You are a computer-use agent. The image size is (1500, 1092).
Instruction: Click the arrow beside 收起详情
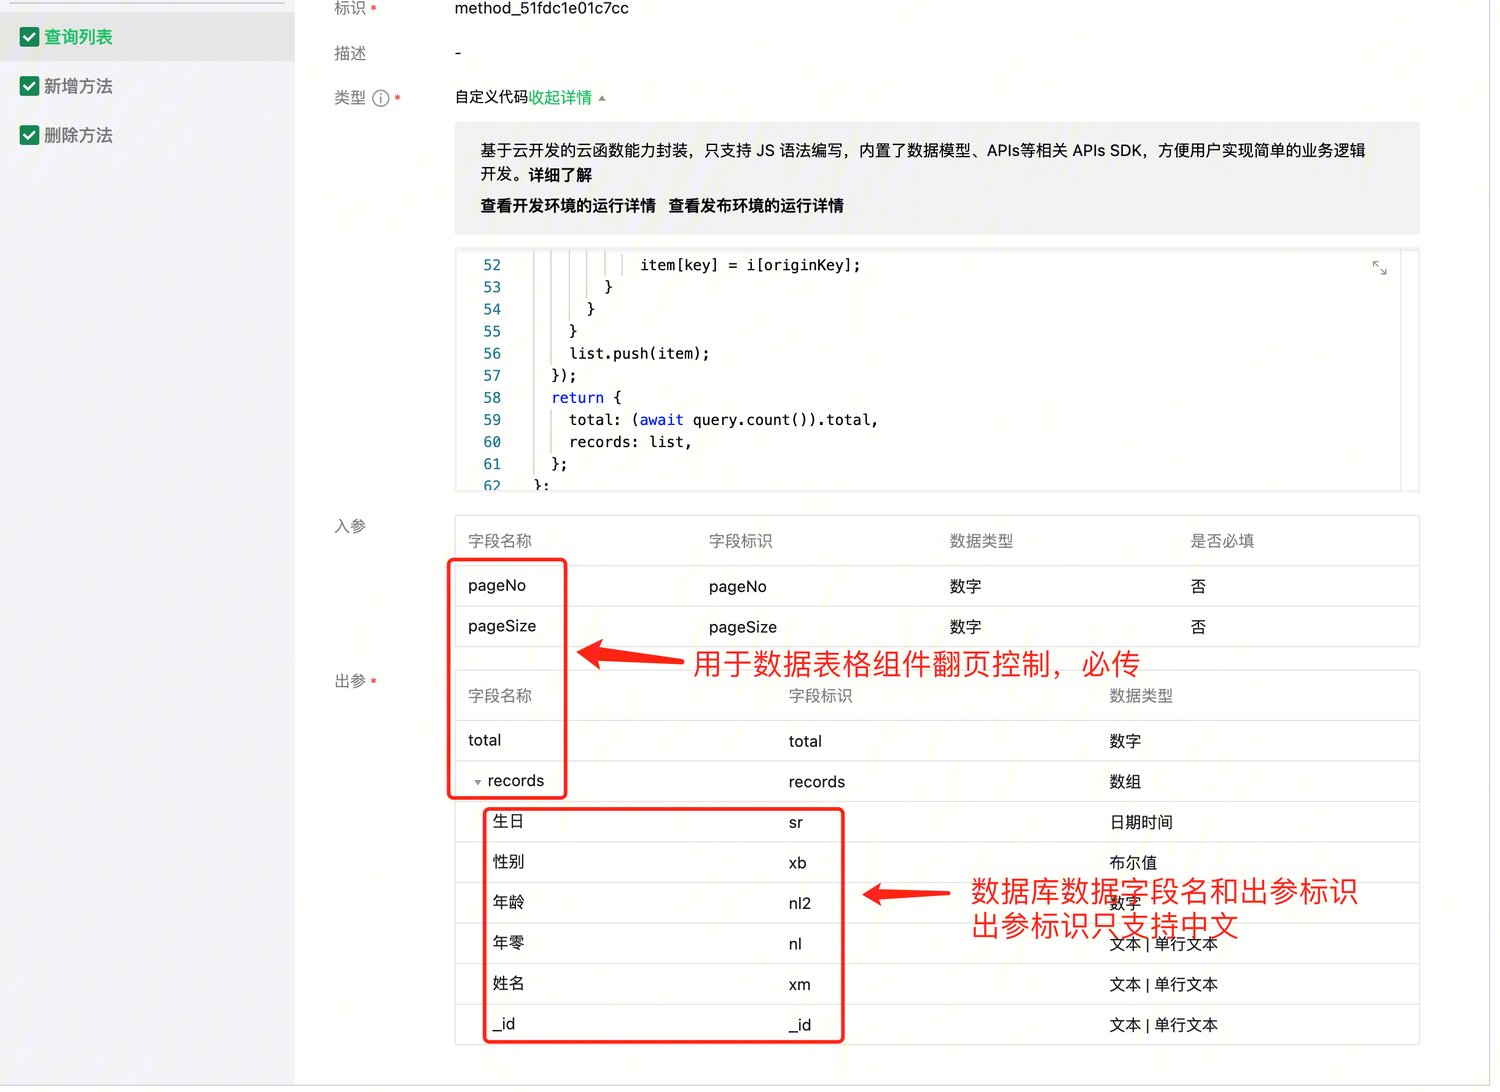pyautogui.click(x=602, y=98)
